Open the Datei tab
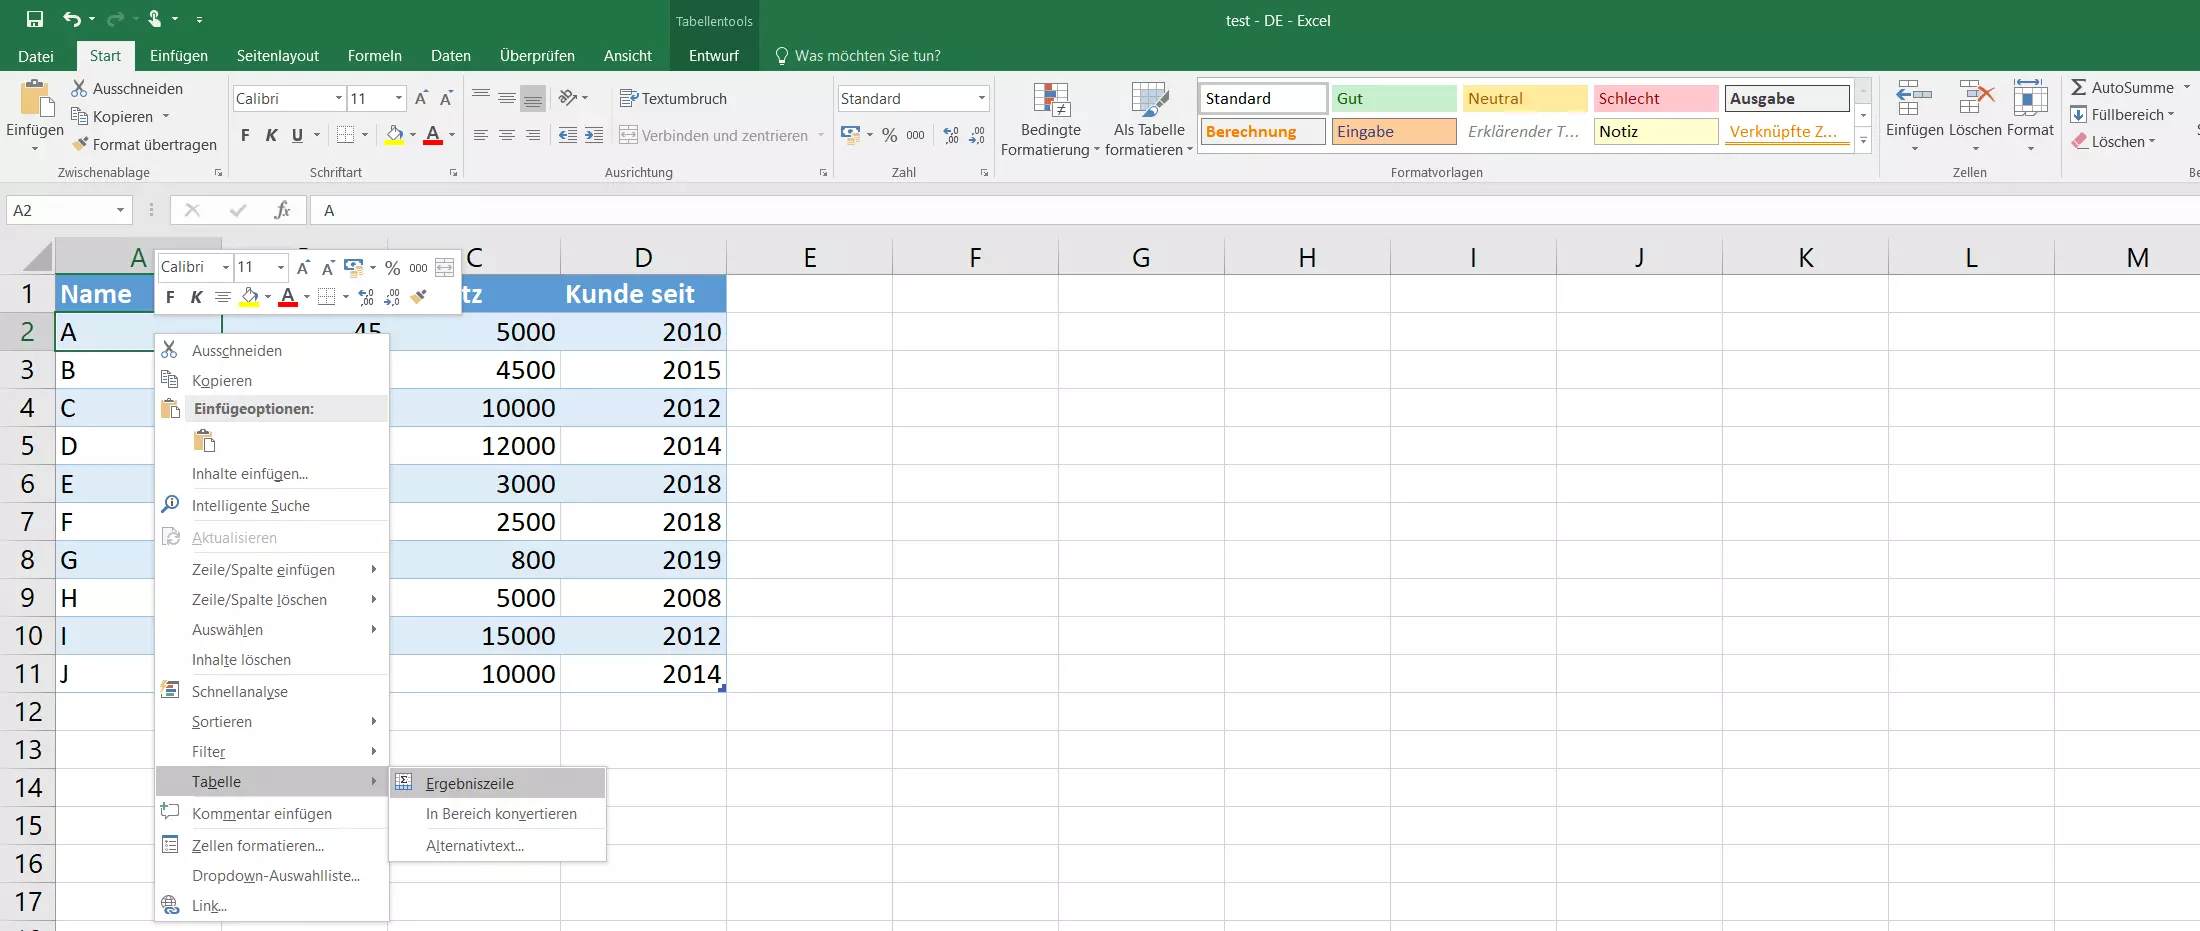 tap(36, 56)
